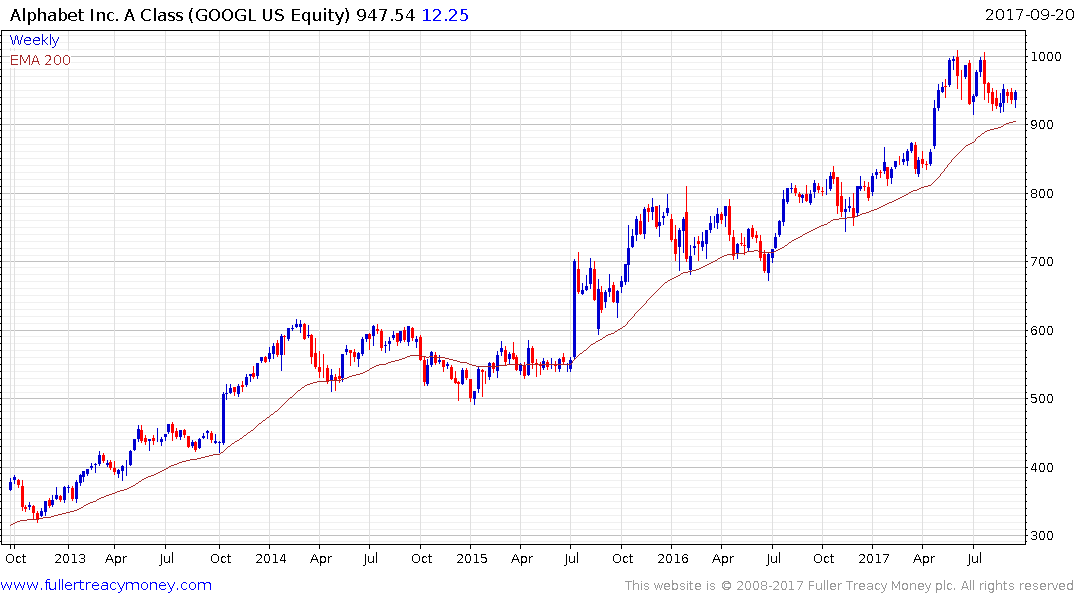Click the copyright notice text
Viewport: 1075px width, 600px height.
tap(849, 586)
